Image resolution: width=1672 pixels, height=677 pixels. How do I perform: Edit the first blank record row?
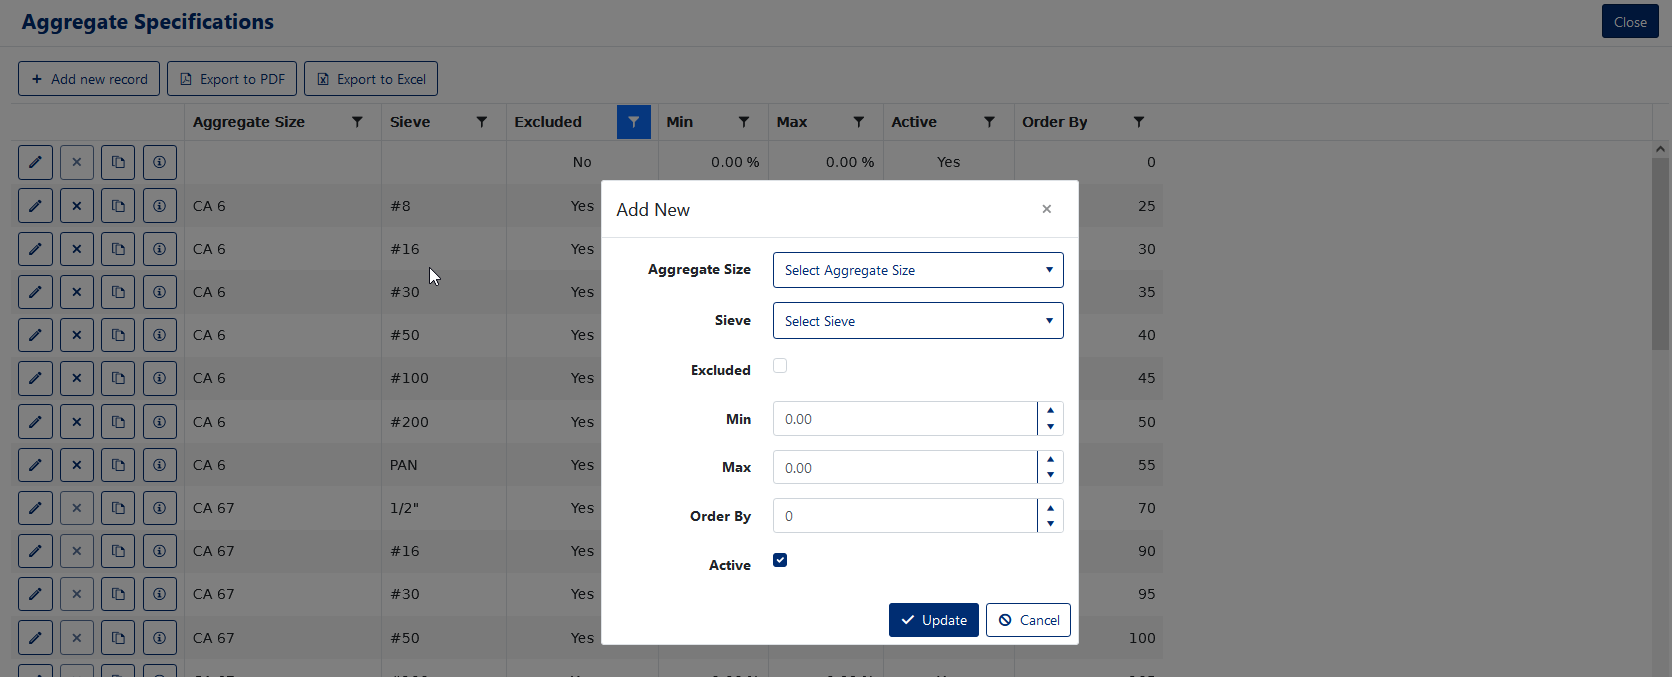(x=35, y=162)
